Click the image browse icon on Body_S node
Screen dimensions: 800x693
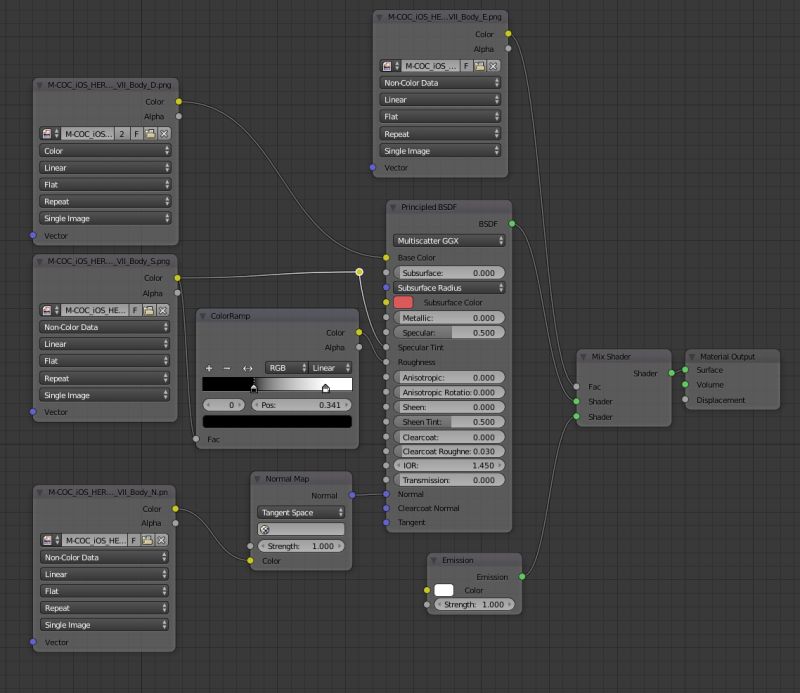pos(47,310)
